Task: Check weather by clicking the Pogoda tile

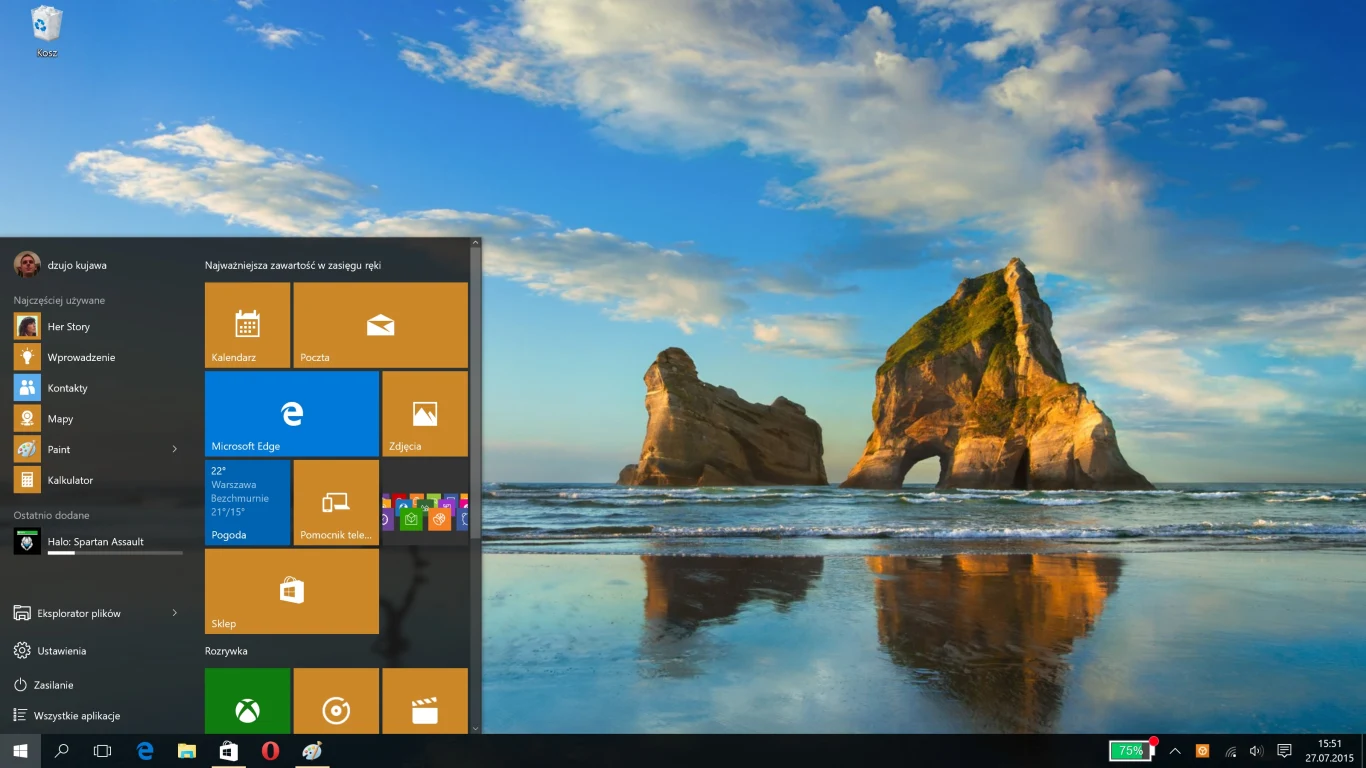Action: pos(247,502)
